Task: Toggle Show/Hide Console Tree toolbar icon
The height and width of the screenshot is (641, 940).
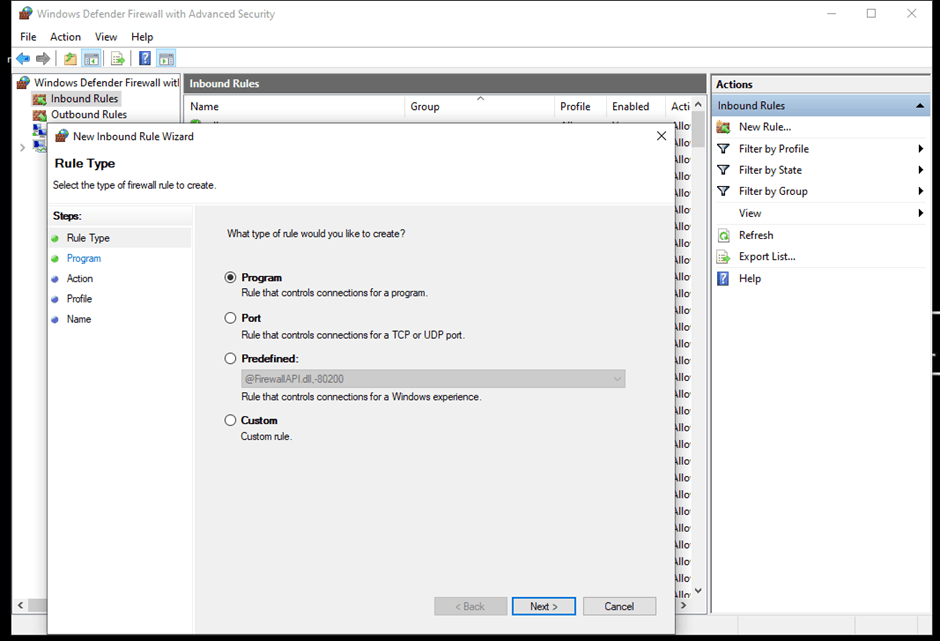Action: [92, 59]
